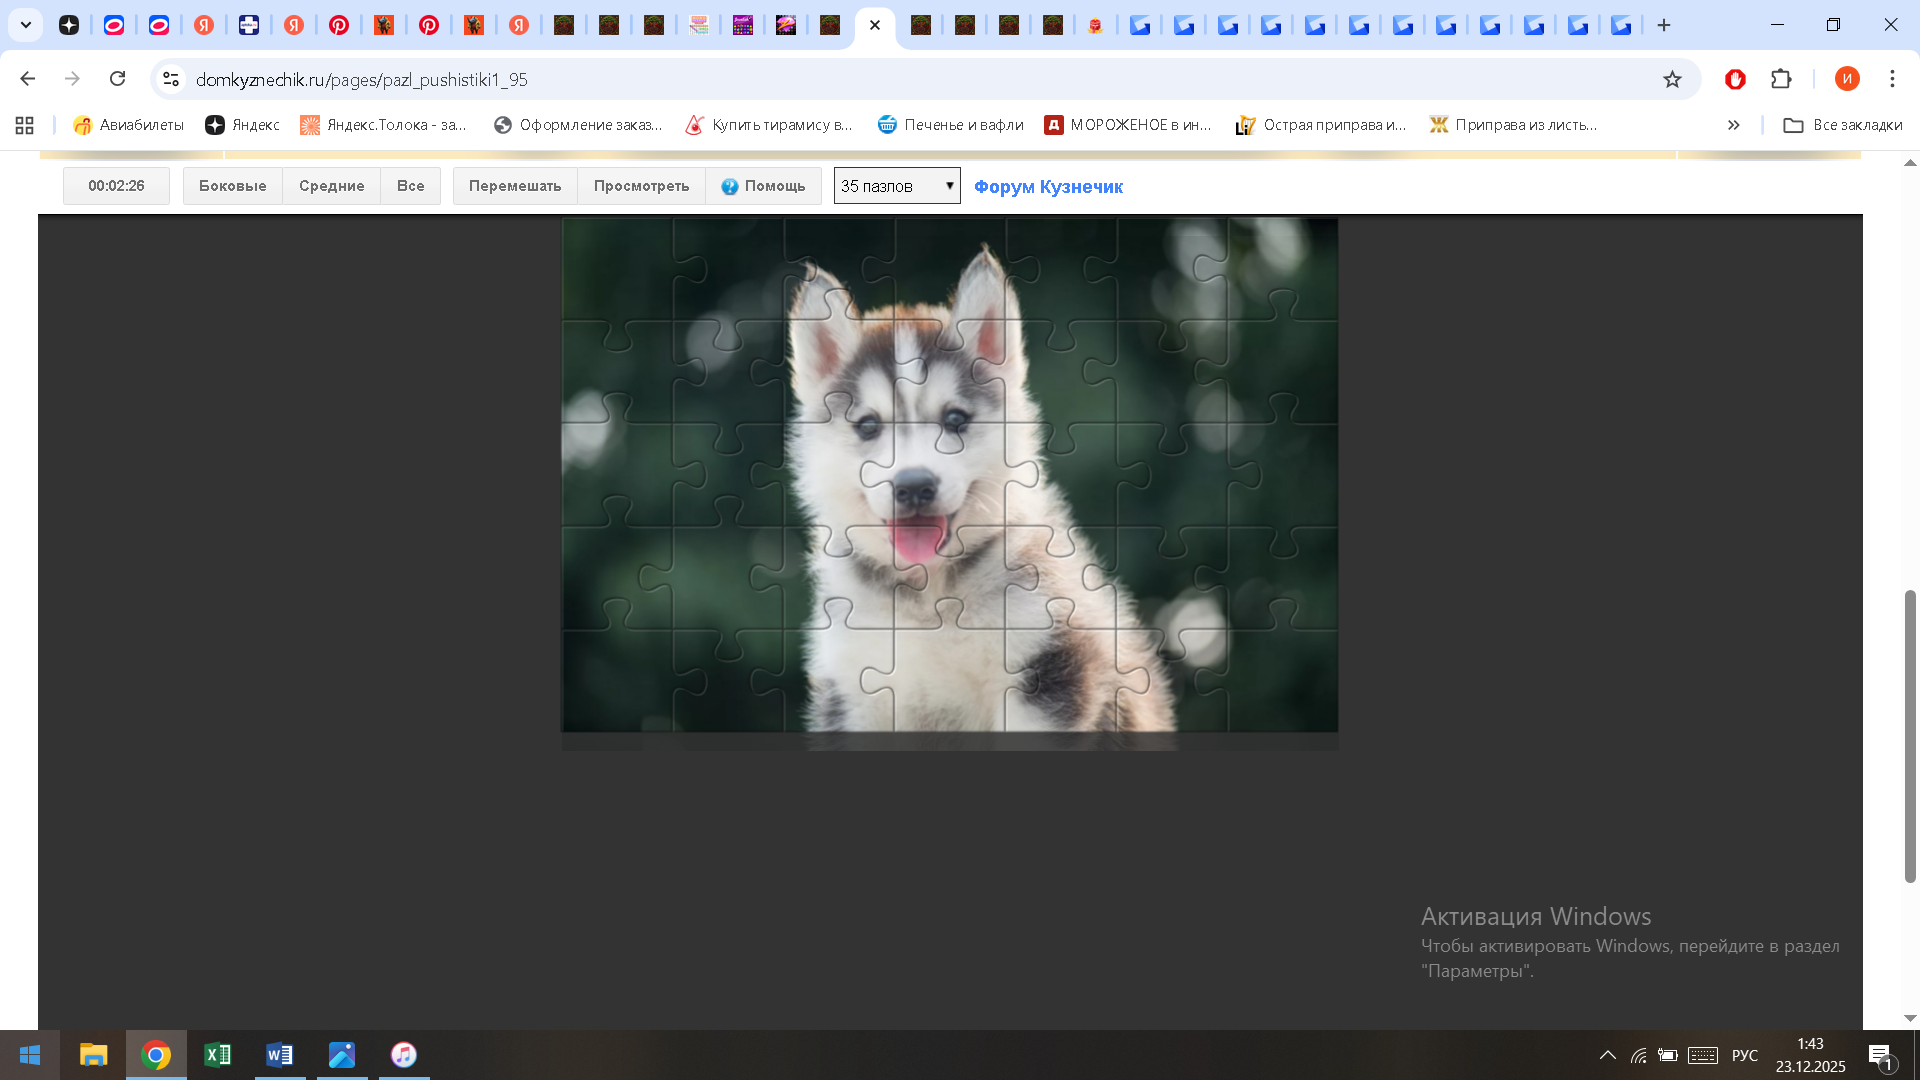Open the Extensions puzzle icon
The width and height of the screenshot is (1920, 1080).
1781,79
